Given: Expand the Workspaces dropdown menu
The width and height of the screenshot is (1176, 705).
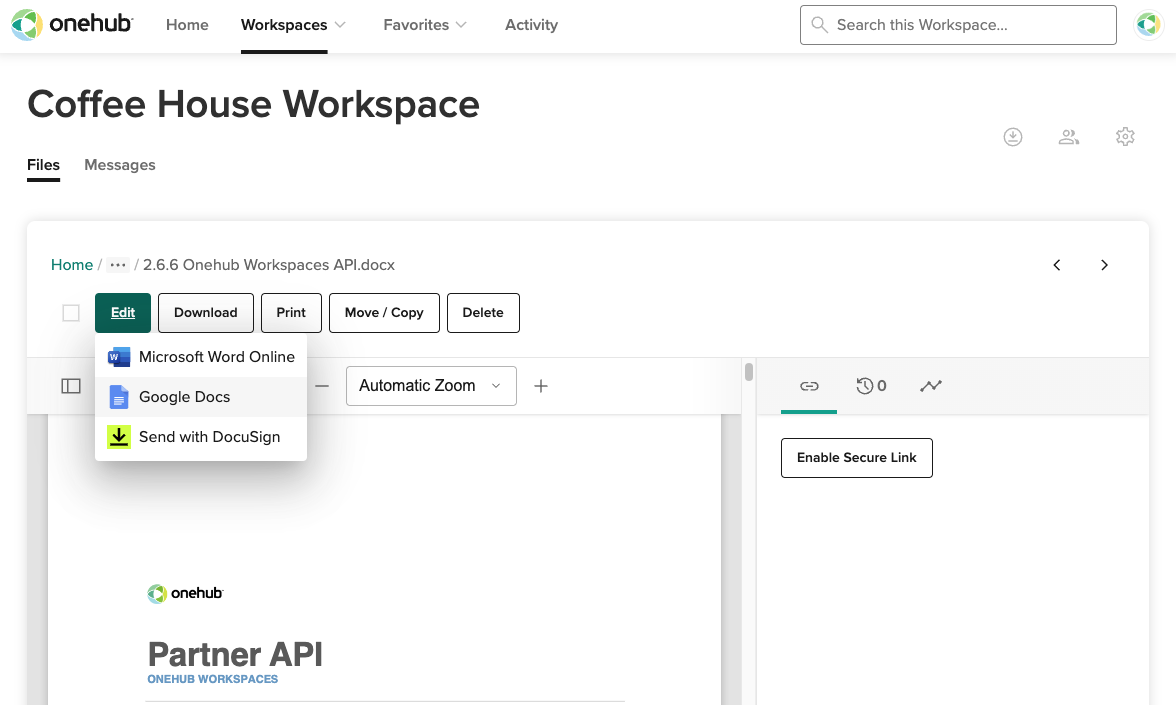Looking at the screenshot, I should [x=293, y=25].
